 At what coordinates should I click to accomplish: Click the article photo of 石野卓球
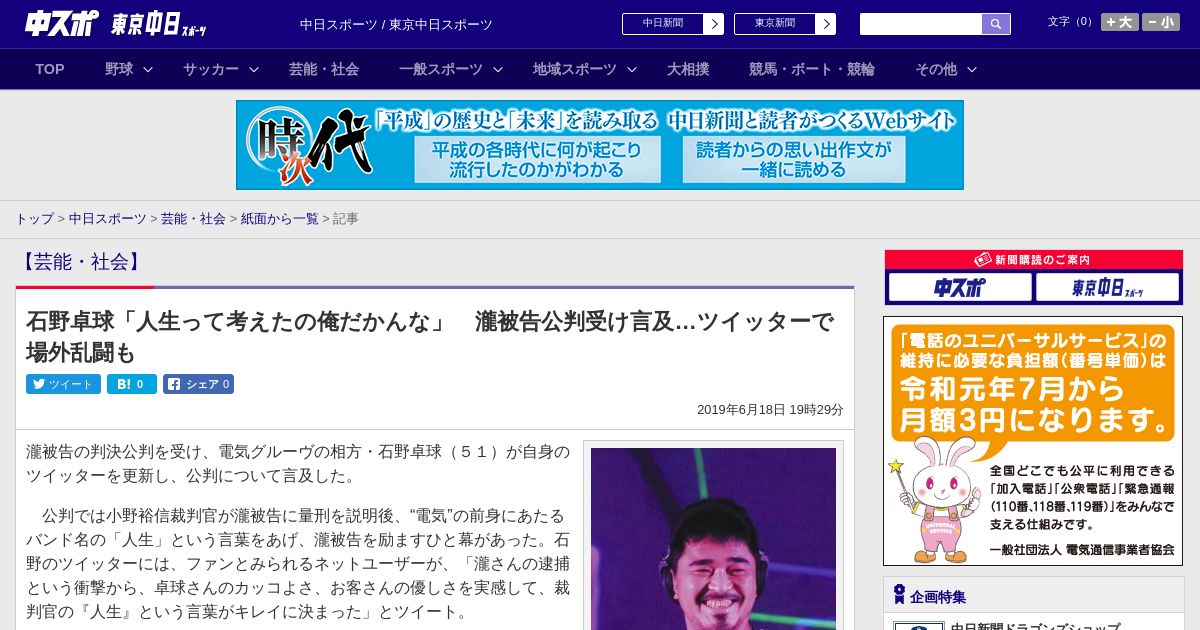coord(713,538)
